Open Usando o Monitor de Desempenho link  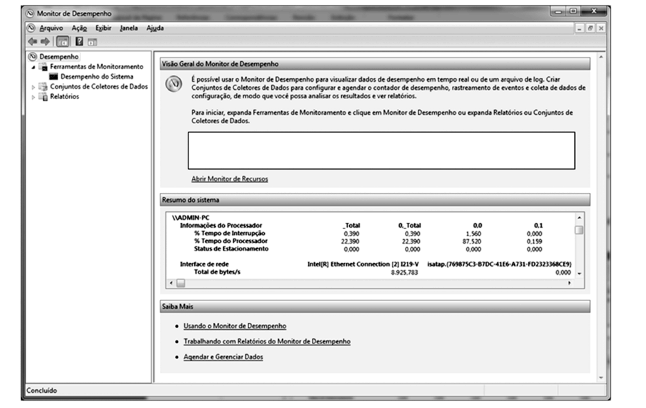[x=235, y=326]
